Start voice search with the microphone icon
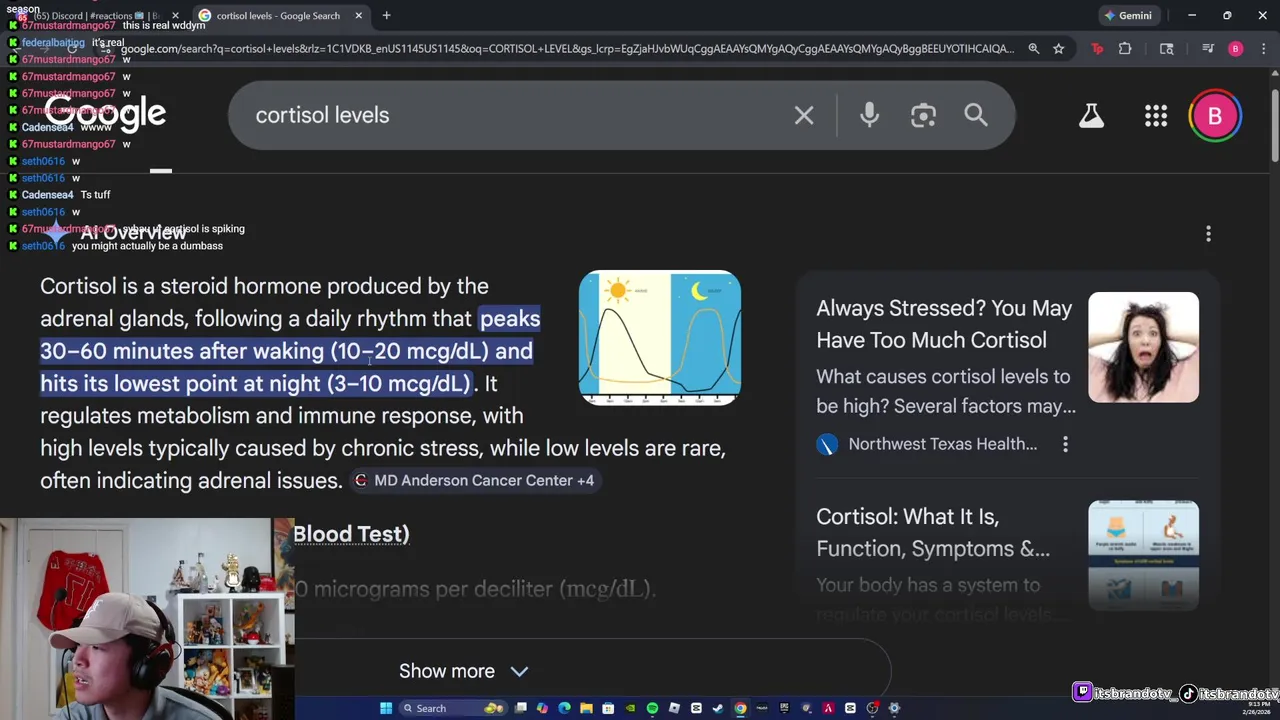This screenshot has height=720, width=1280. point(869,115)
